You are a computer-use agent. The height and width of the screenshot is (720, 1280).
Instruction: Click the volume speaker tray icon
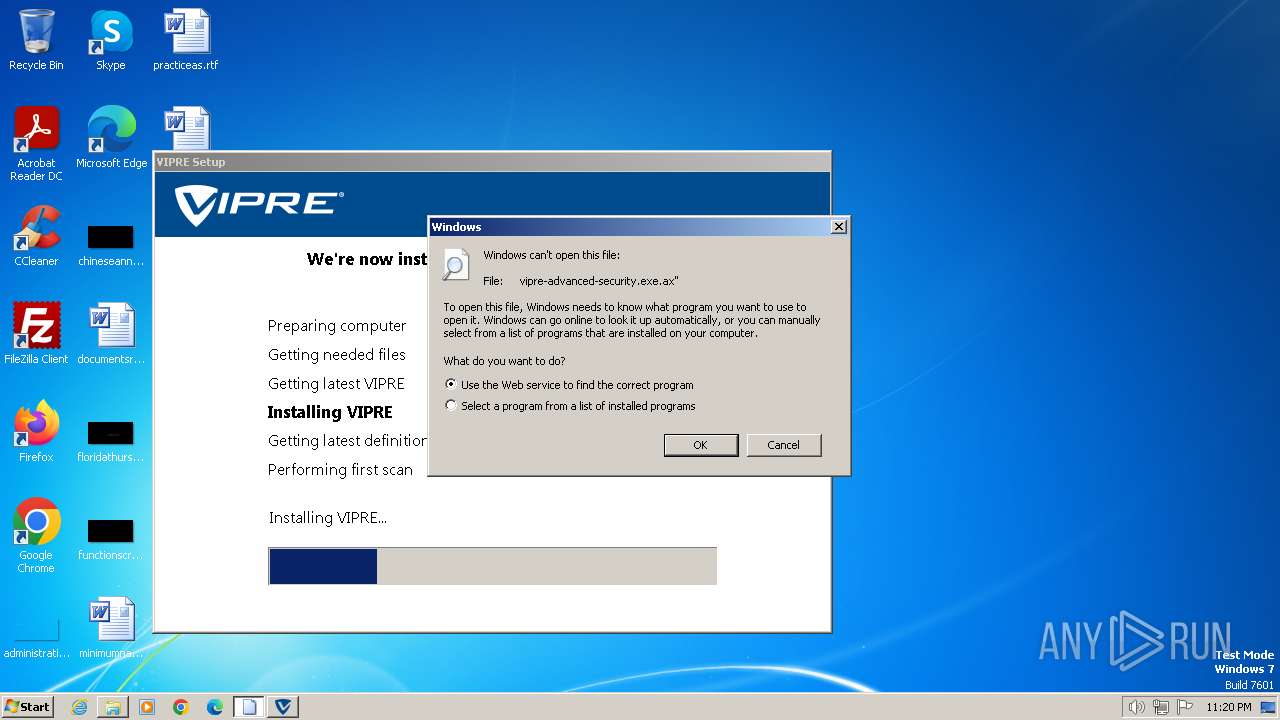click(x=1136, y=707)
